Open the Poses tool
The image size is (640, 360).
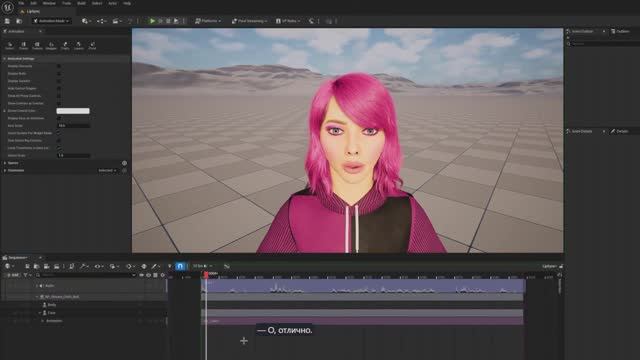click(x=24, y=45)
